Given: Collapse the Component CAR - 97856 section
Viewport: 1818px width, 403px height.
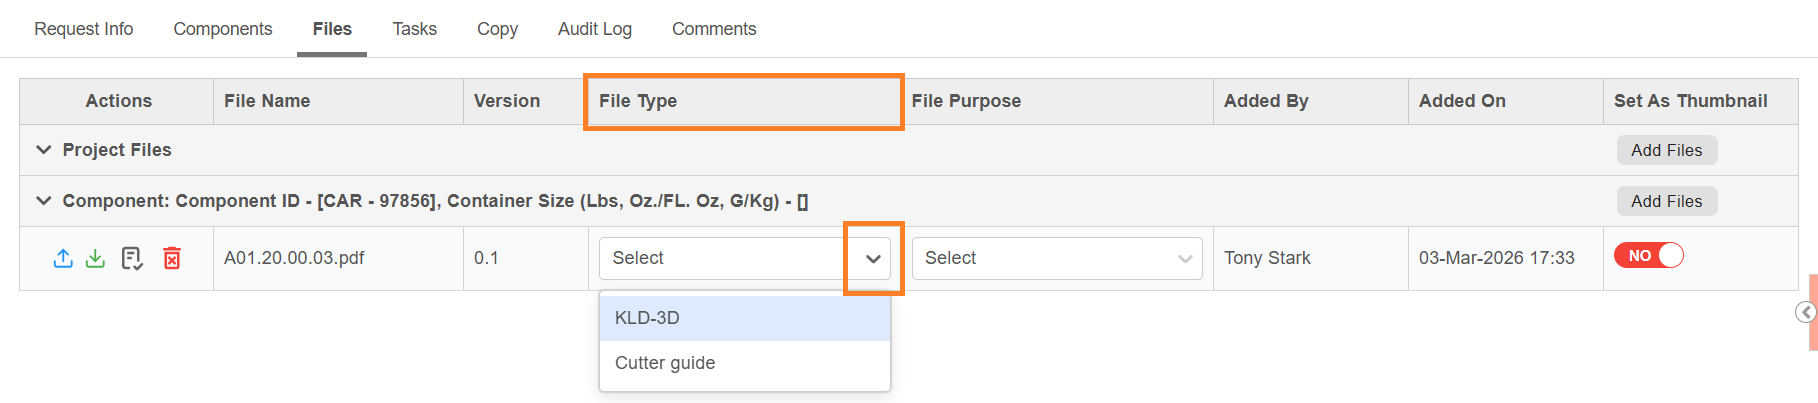Looking at the screenshot, I should [44, 201].
